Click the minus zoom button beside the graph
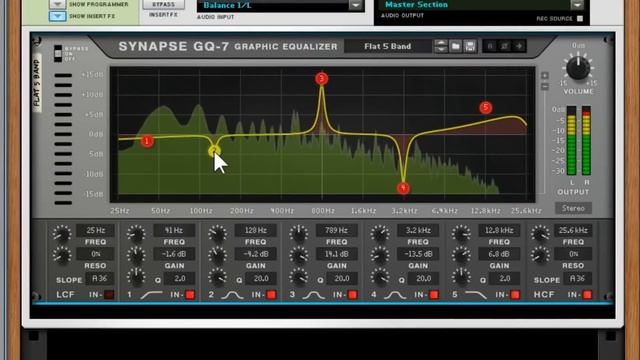Viewport: 640px width, 360px height. click(x=545, y=86)
